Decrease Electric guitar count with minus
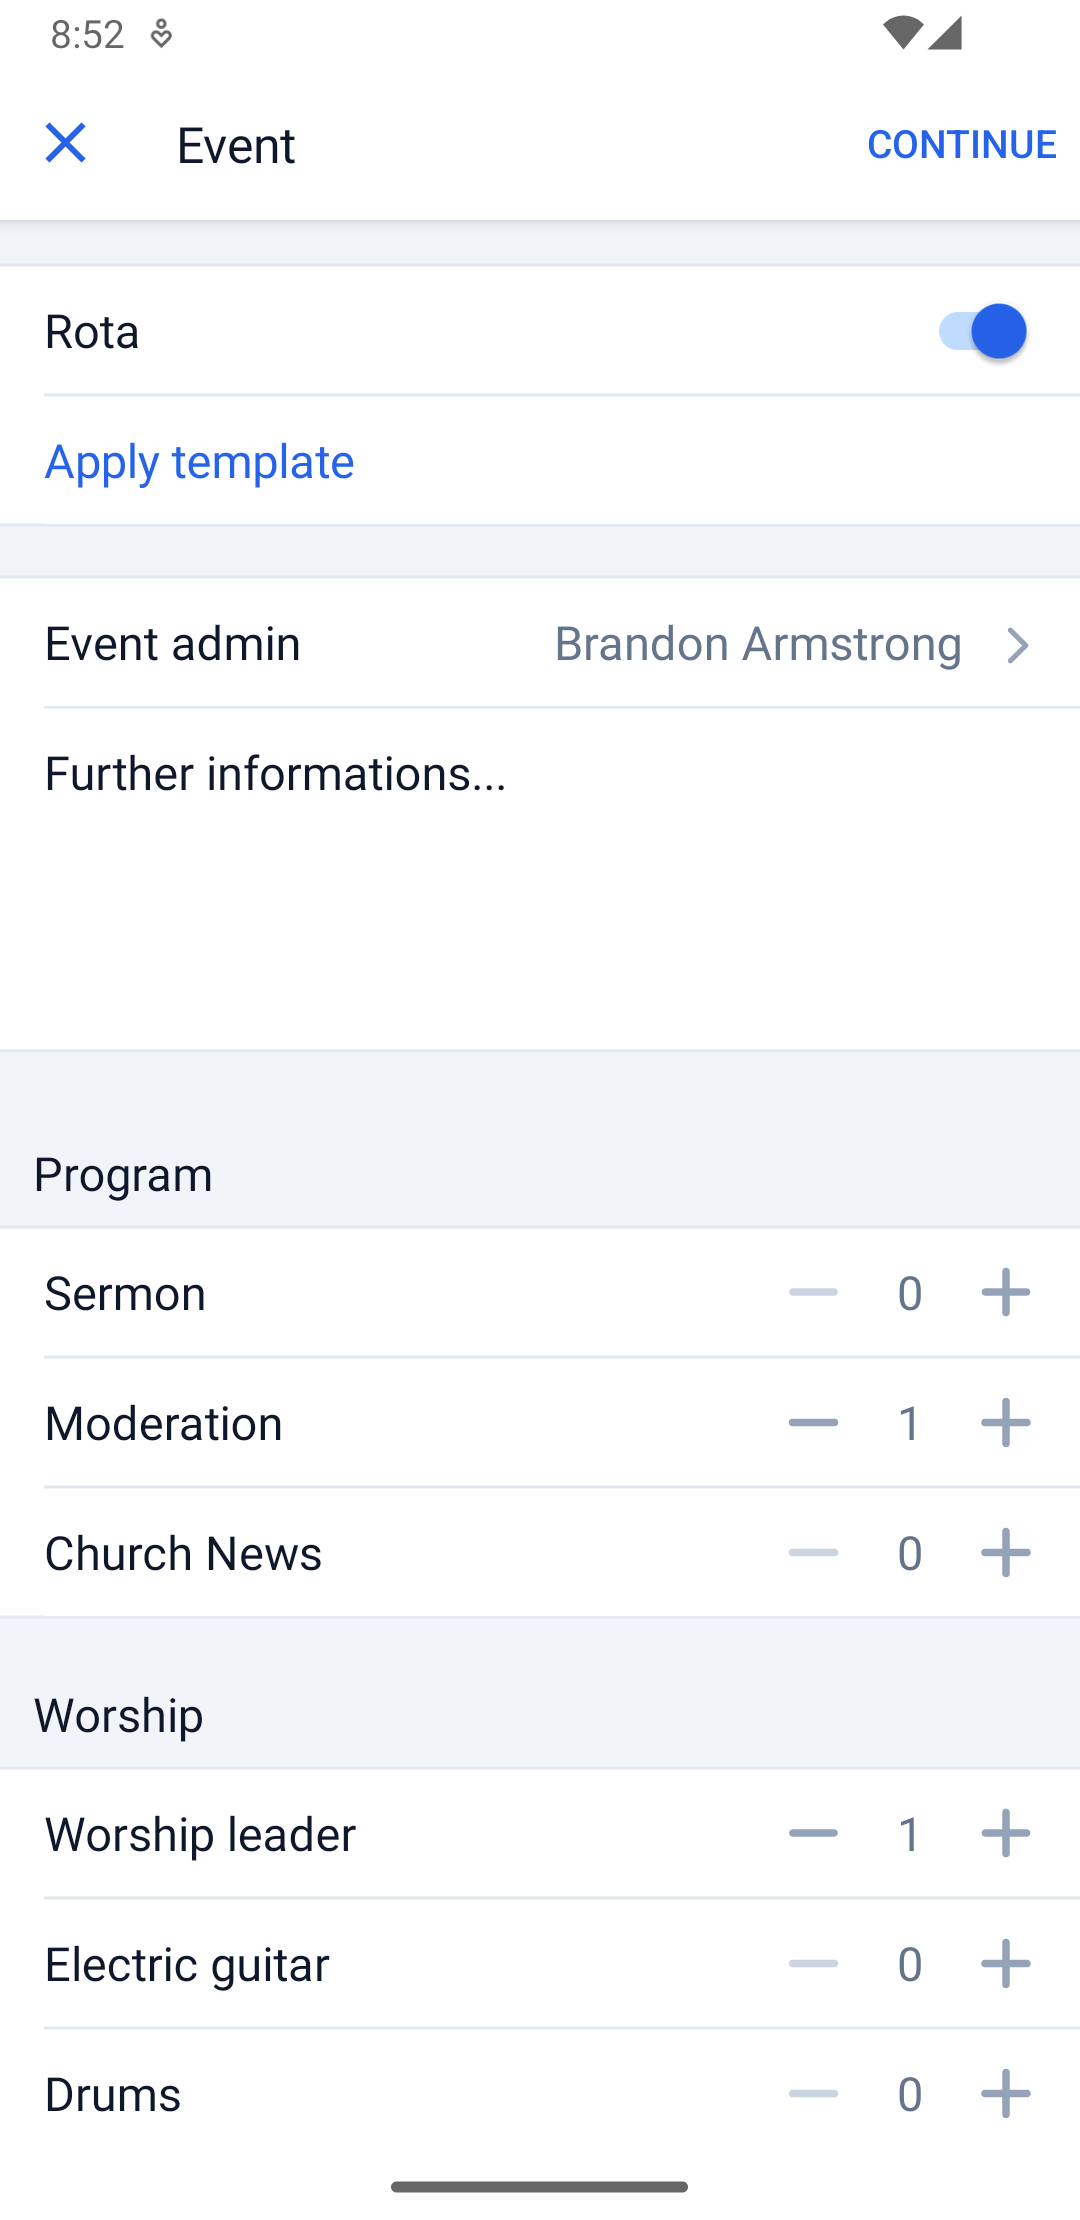1080x2220 pixels. [x=813, y=1963]
